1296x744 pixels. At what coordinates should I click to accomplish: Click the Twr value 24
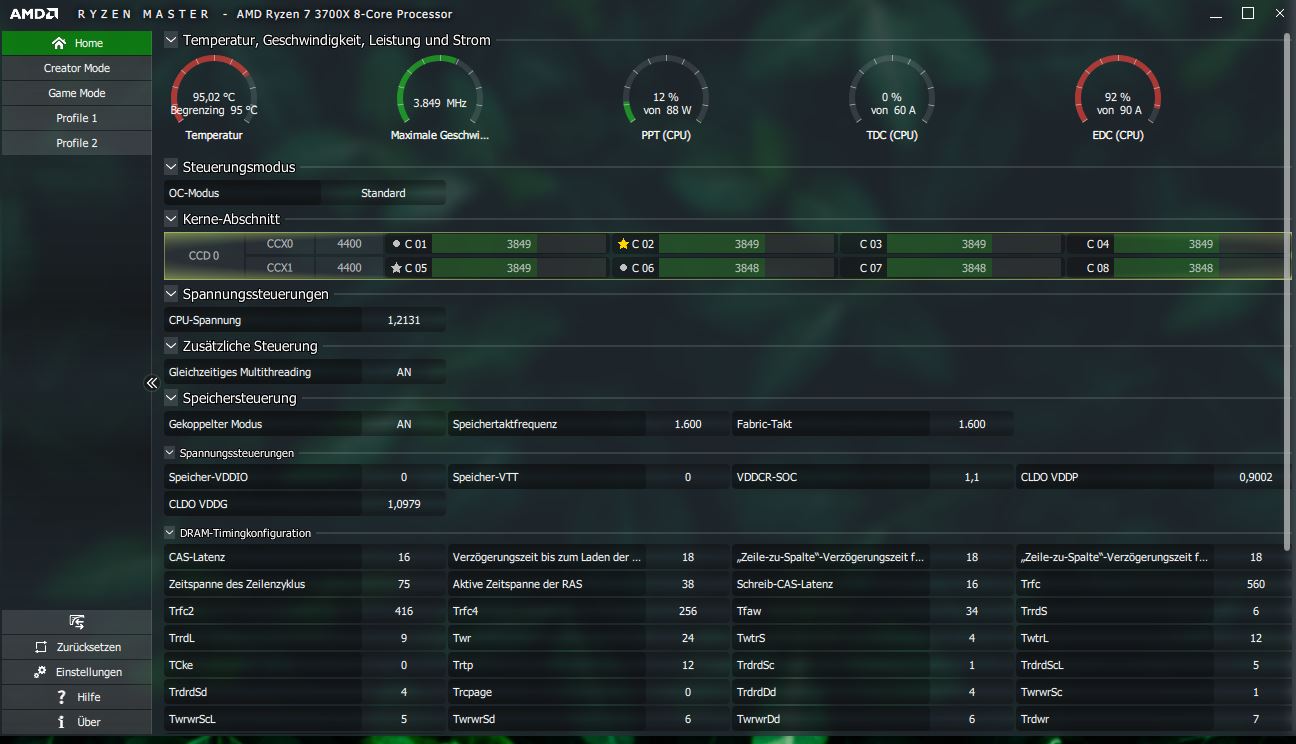[x=688, y=638]
